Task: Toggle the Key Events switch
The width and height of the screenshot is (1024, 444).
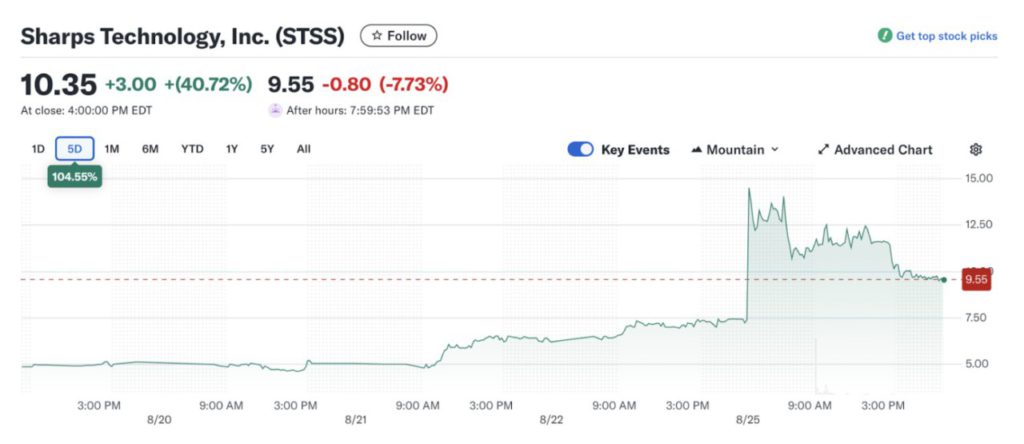Action: [581, 149]
